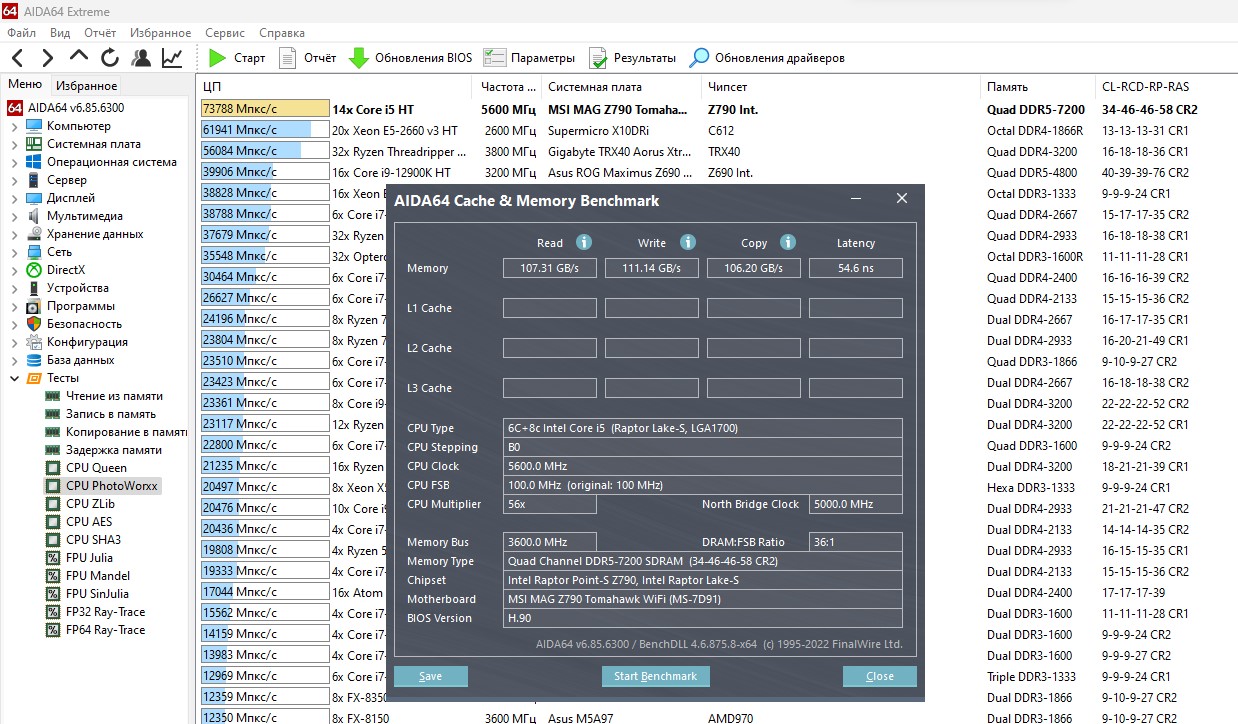Click the Write info icon in the benchmark dialog
Image resolution: width=1238 pixels, height=724 pixels.
(687, 242)
